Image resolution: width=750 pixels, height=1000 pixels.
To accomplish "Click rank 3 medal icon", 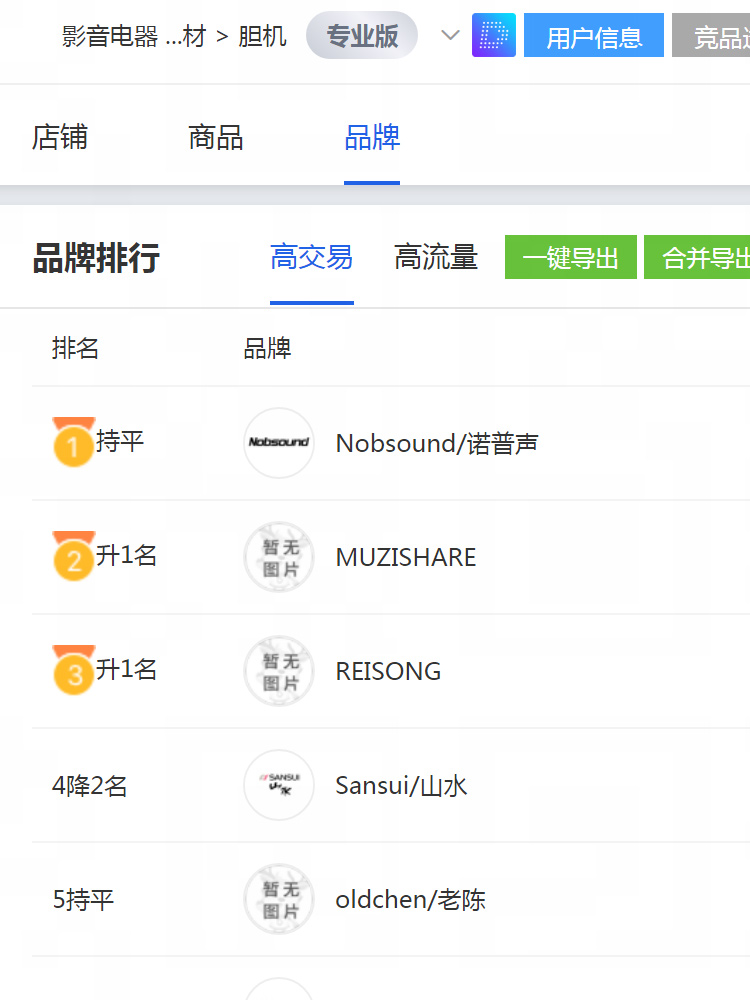I will click(x=73, y=670).
